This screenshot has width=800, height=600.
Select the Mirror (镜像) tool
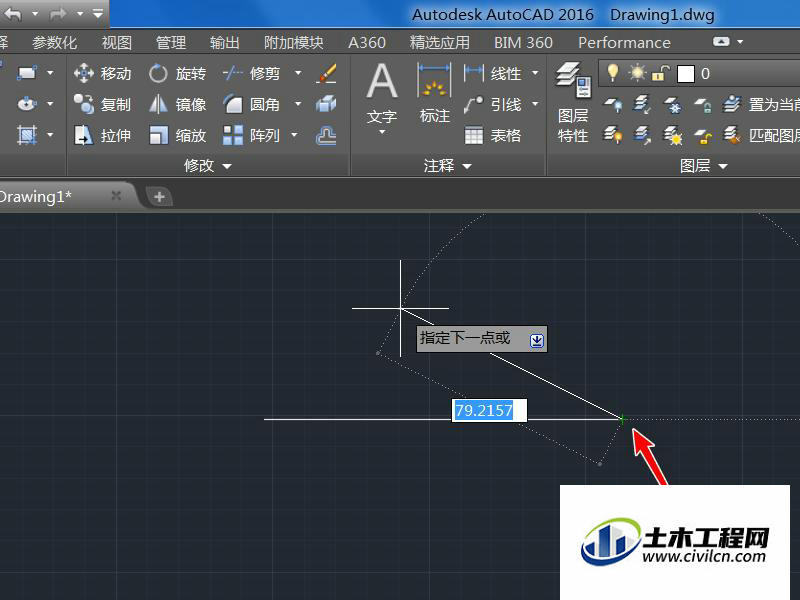[x=178, y=105]
